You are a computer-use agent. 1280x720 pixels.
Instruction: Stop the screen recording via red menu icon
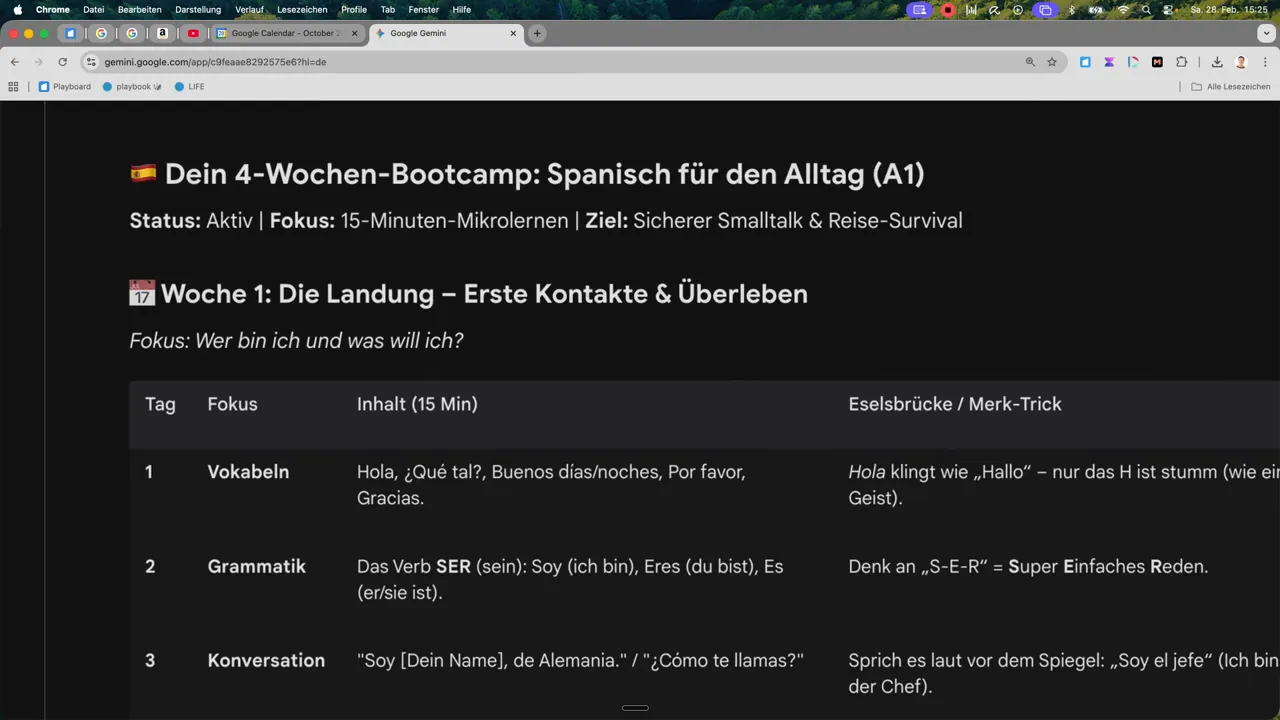click(x=947, y=9)
